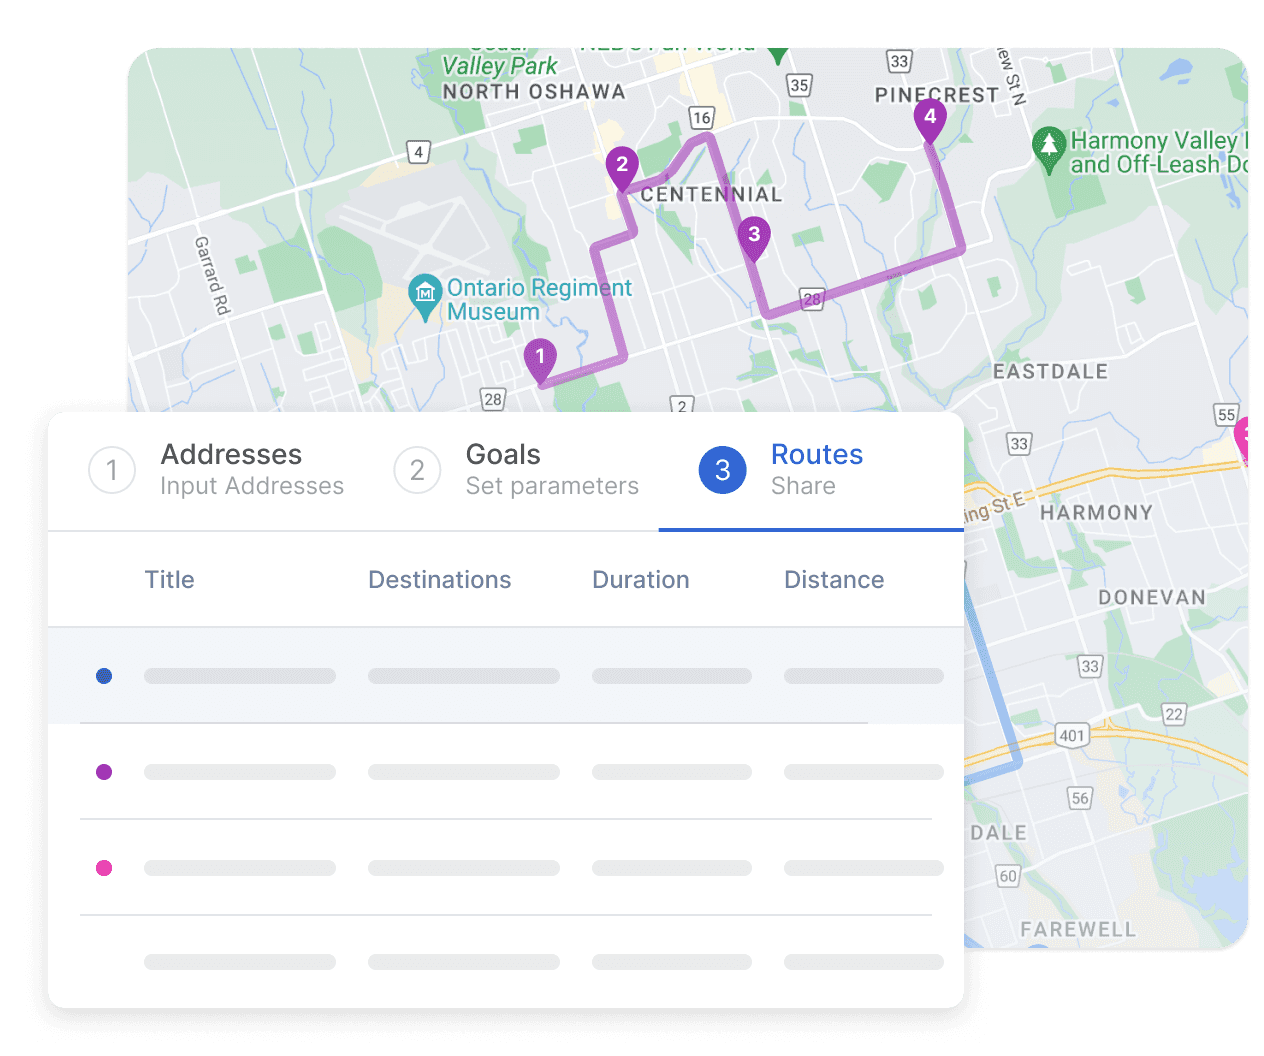Select the blue dot for the first route
The width and height of the screenshot is (1264, 1056).
(x=104, y=676)
